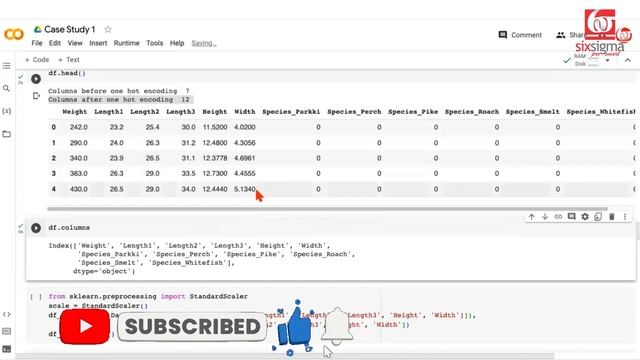Screen dimensions: 640x360
Task: Add a new Code cell
Action: (37, 60)
